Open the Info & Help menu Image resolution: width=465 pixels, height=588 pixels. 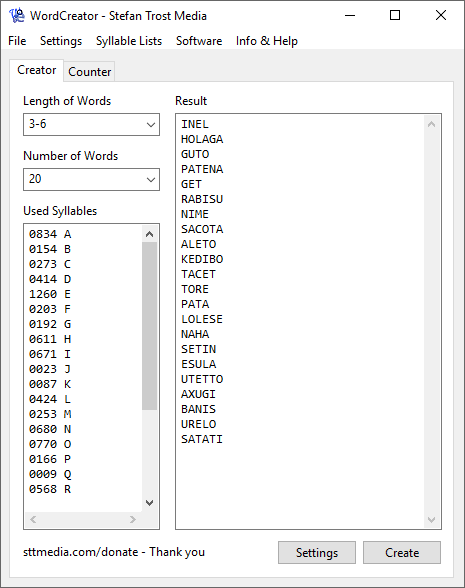click(x=267, y=41)
